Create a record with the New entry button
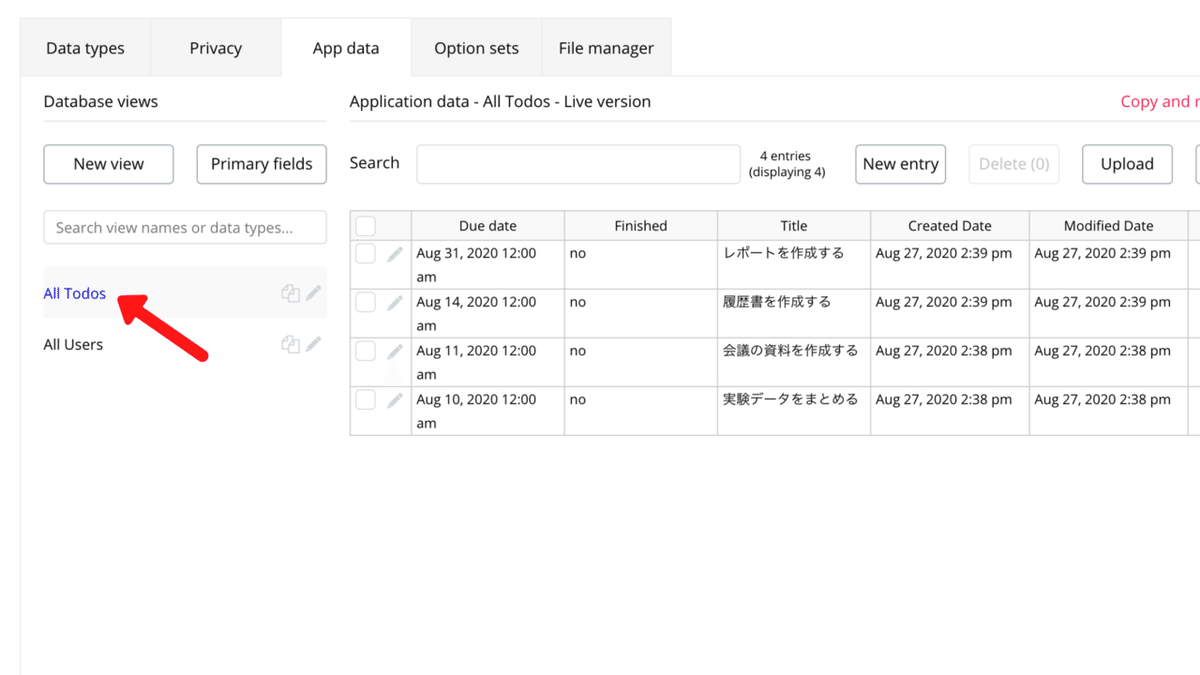The image size is (1200, 675). (900, 164)
